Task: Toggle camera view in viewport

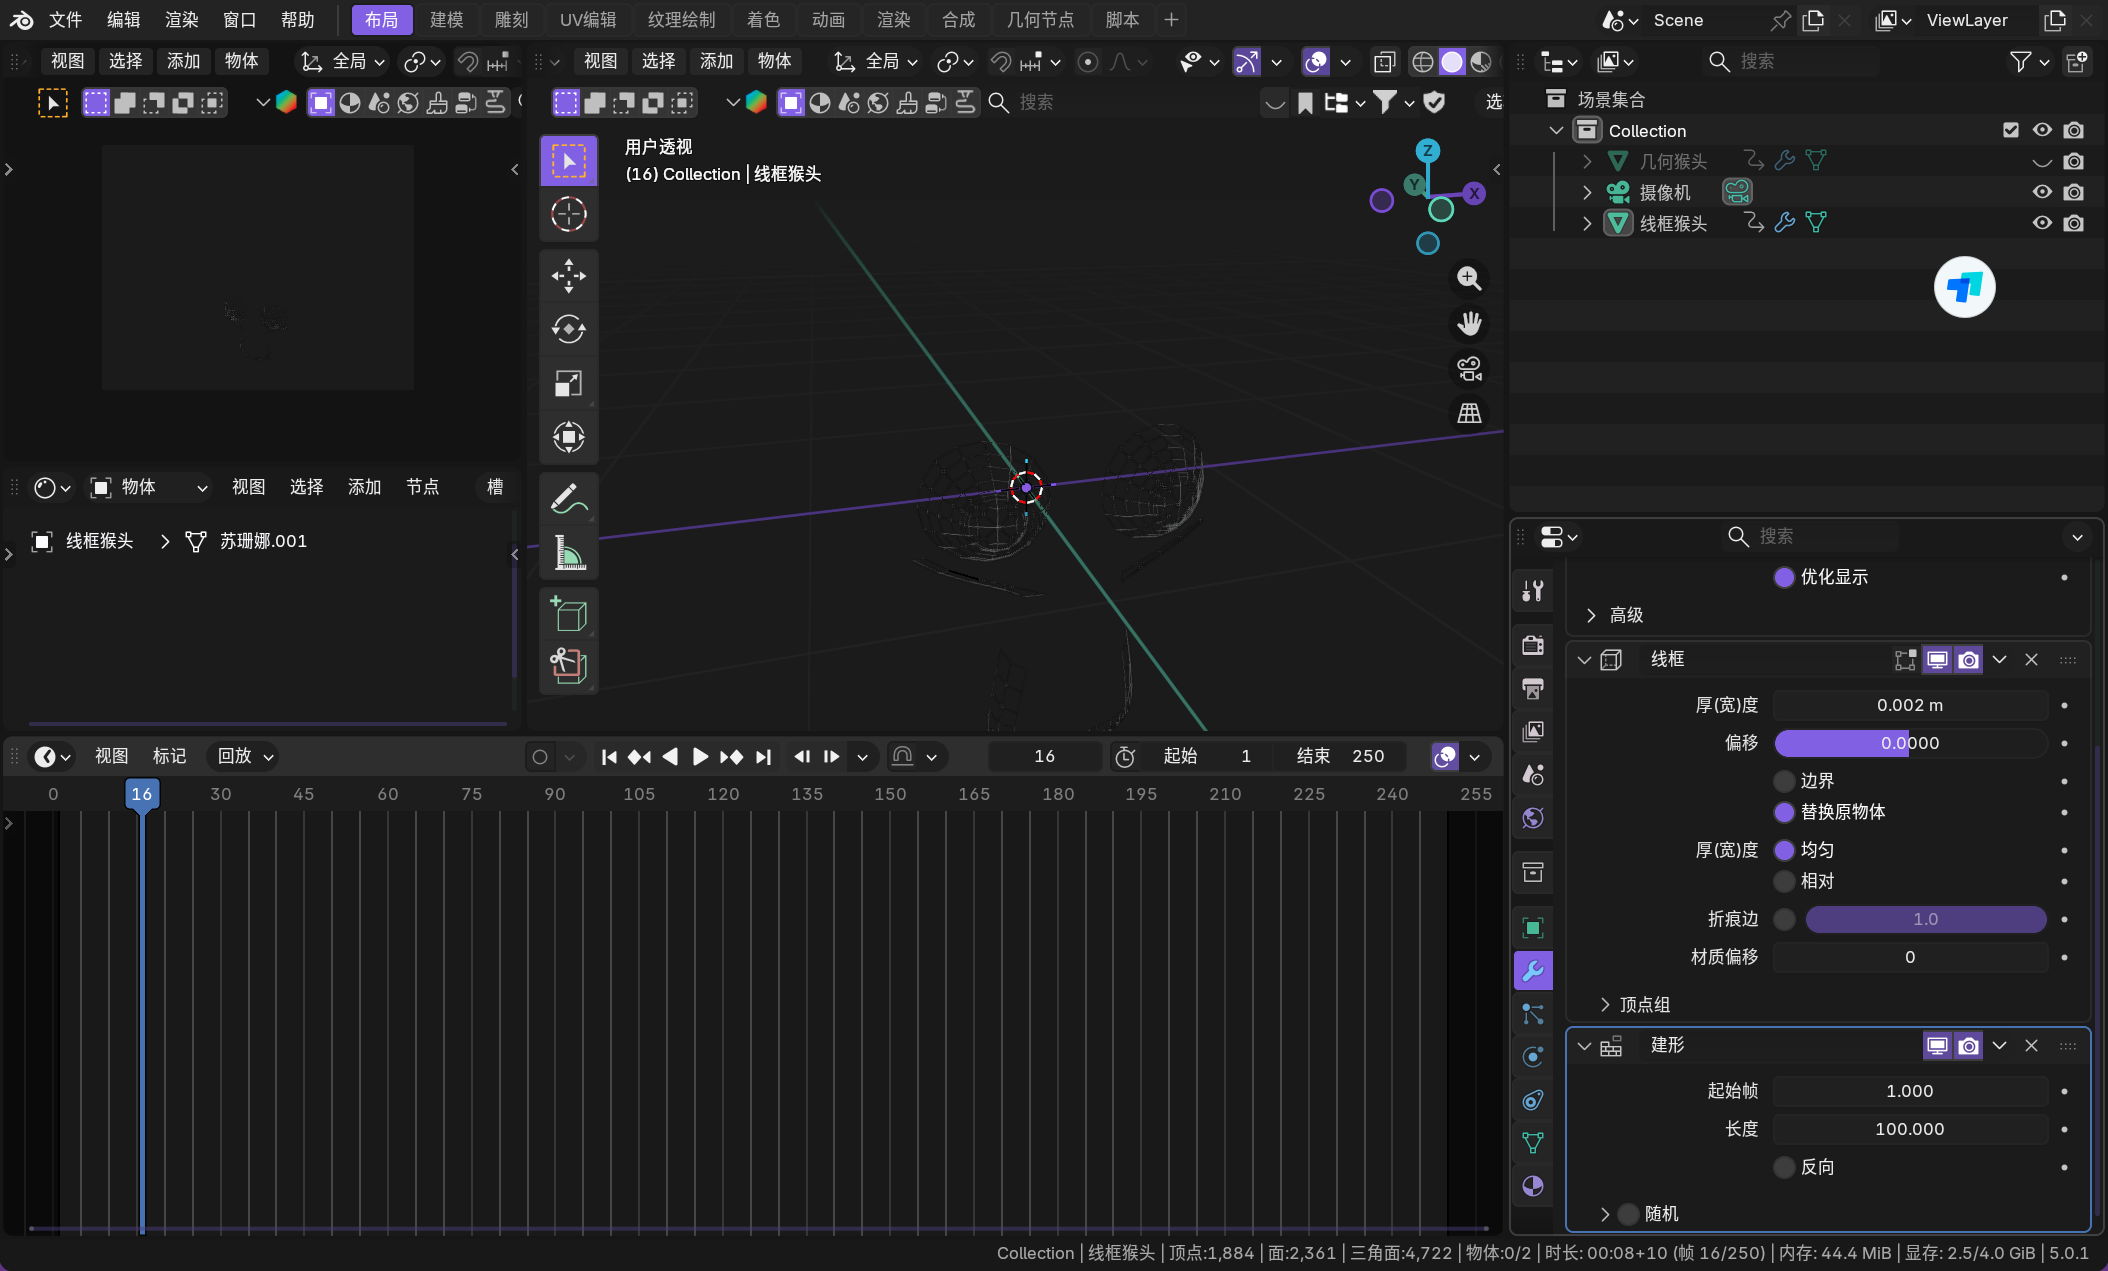Action: pyautogui.click(x=1469, y=369)
